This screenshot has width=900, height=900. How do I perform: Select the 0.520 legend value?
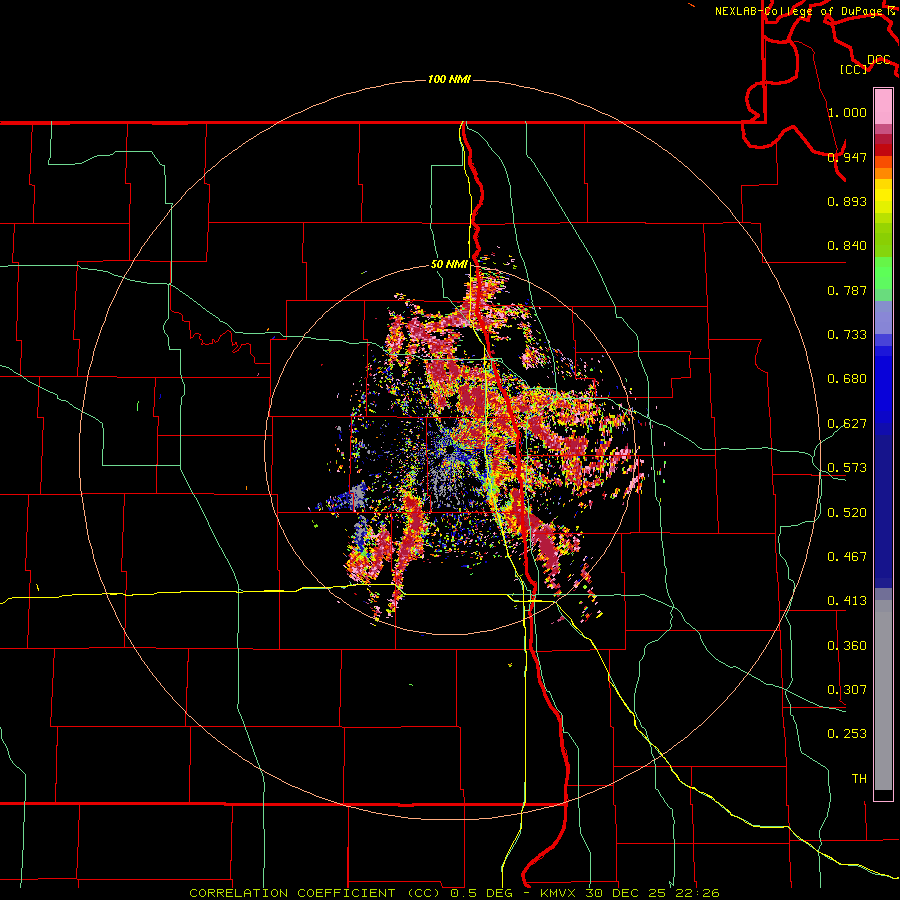point(847,513)
